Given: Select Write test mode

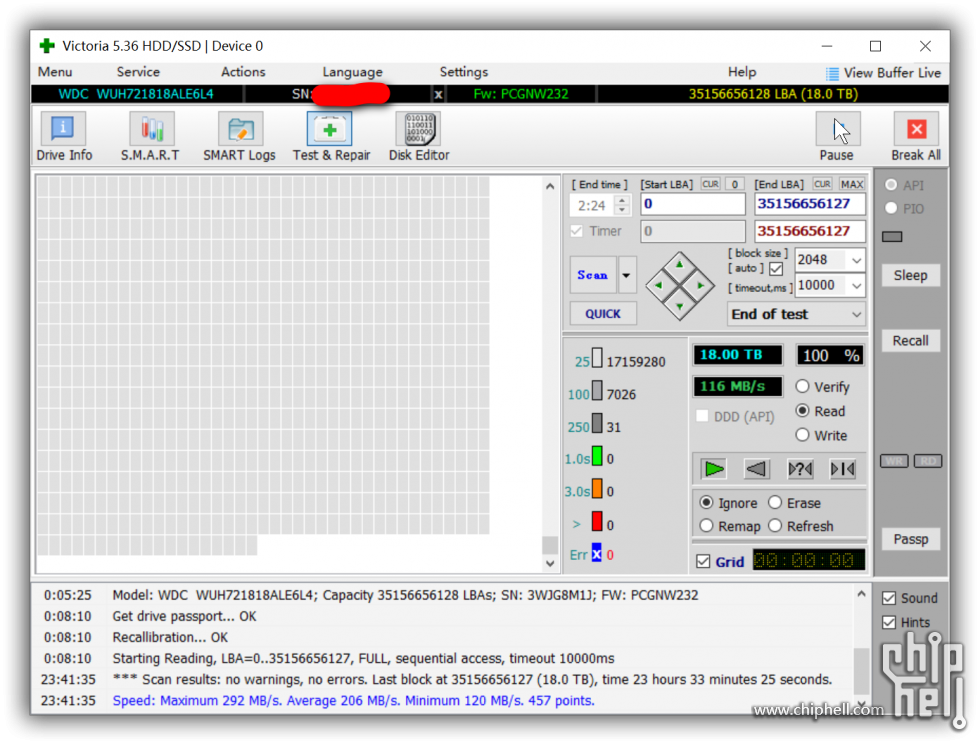Looking at the screenshot, I should (802, 435).
